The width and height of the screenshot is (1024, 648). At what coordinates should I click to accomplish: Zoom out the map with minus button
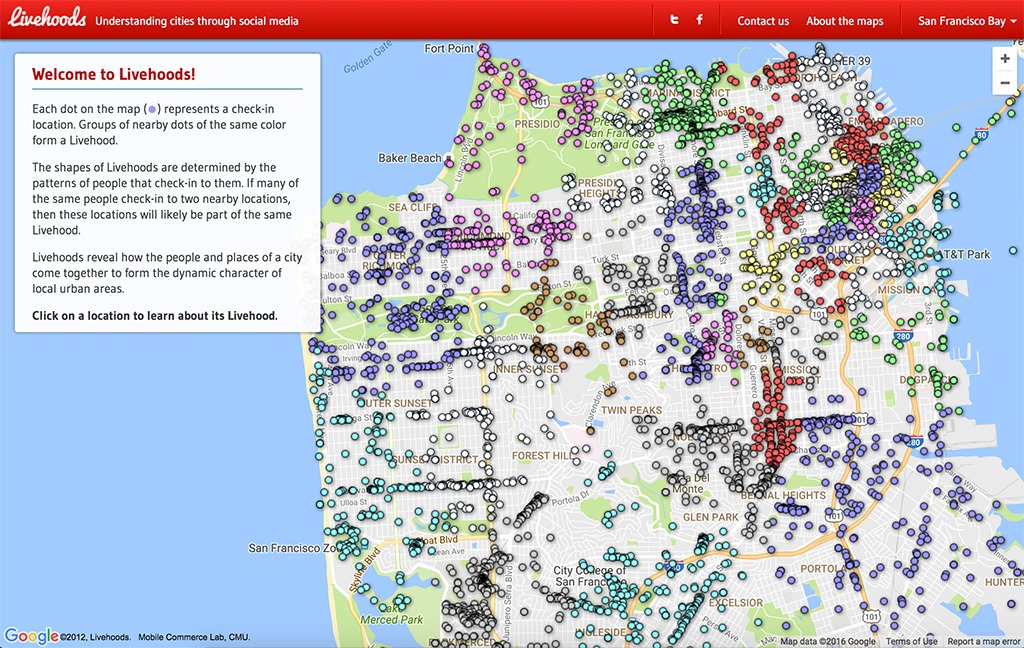click(x=1004, y=83)
